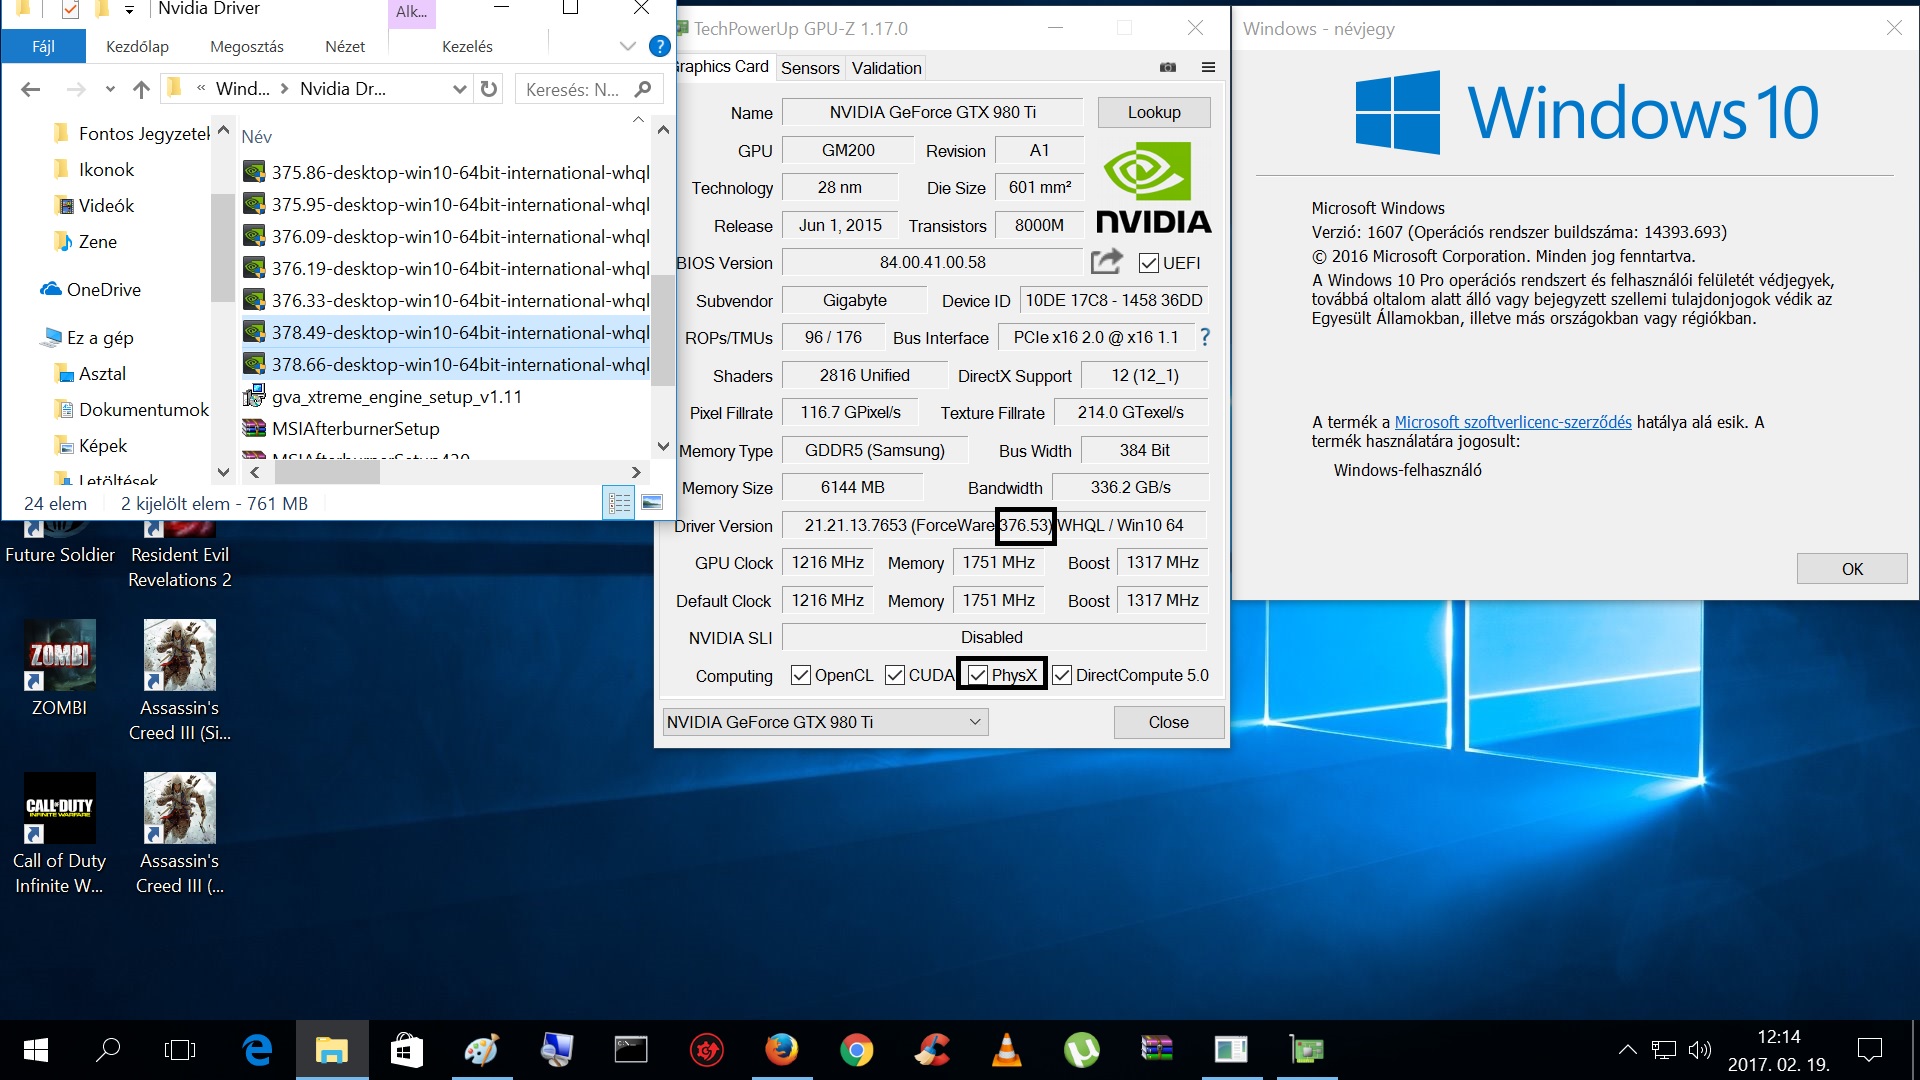This screenshot has width=1920, height=1080.
Task: Open the Fájl tab in Explorer
Action: (x=43, y=46)
